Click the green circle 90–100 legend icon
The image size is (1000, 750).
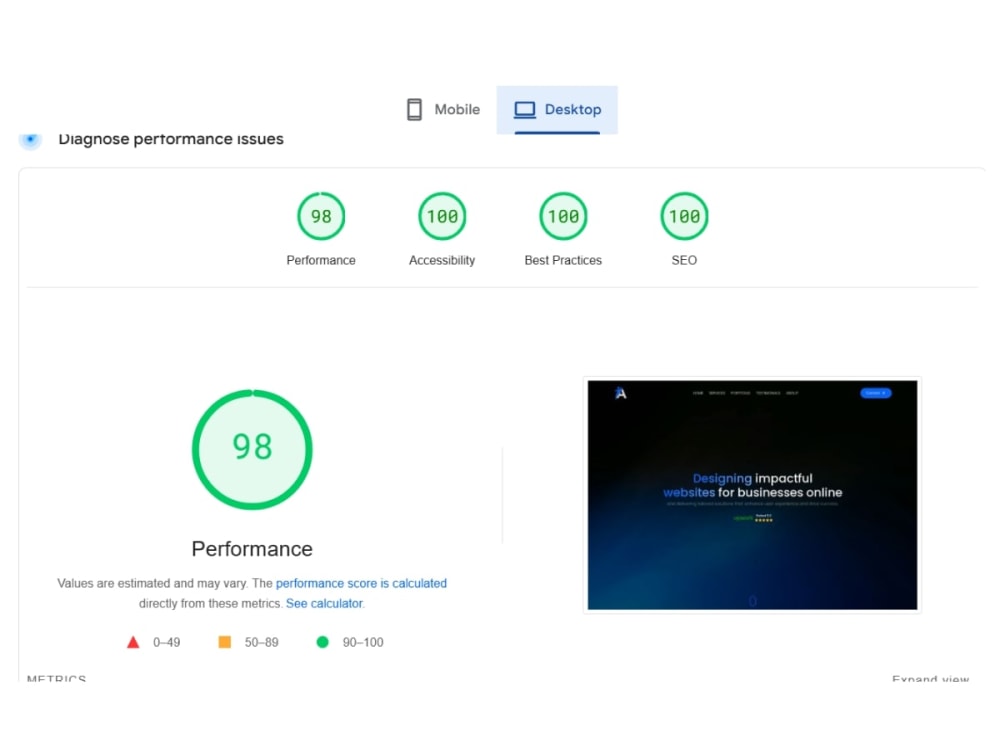(x=323, y=642)
